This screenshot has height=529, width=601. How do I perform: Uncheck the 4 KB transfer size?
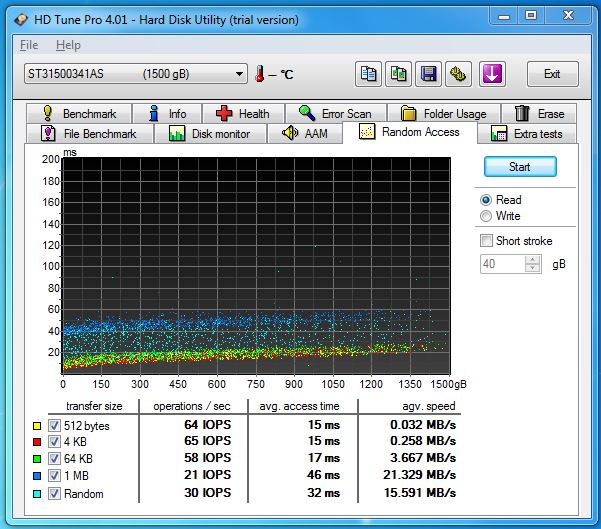[x=54, y=442]
